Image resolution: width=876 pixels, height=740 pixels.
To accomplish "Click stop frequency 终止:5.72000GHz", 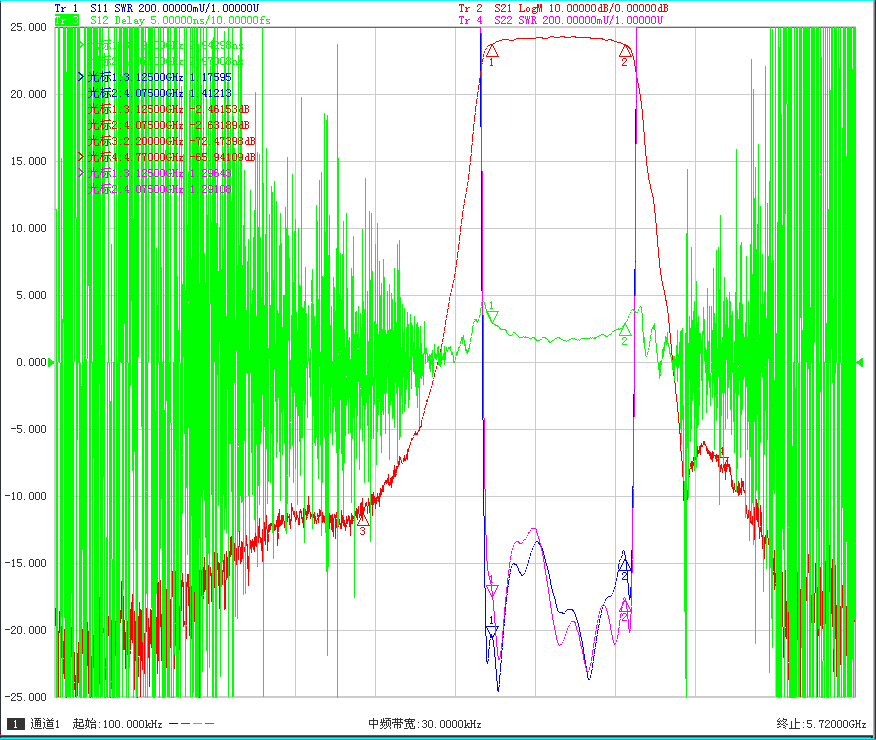I will tap(821, 724).
